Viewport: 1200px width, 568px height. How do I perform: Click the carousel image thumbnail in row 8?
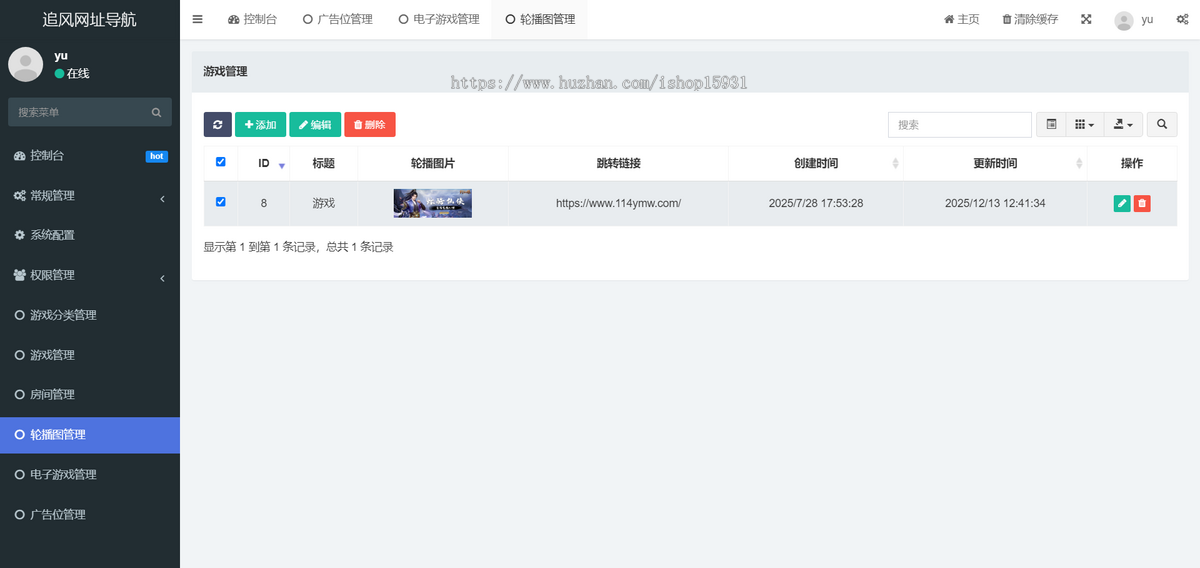coord(432,203)
